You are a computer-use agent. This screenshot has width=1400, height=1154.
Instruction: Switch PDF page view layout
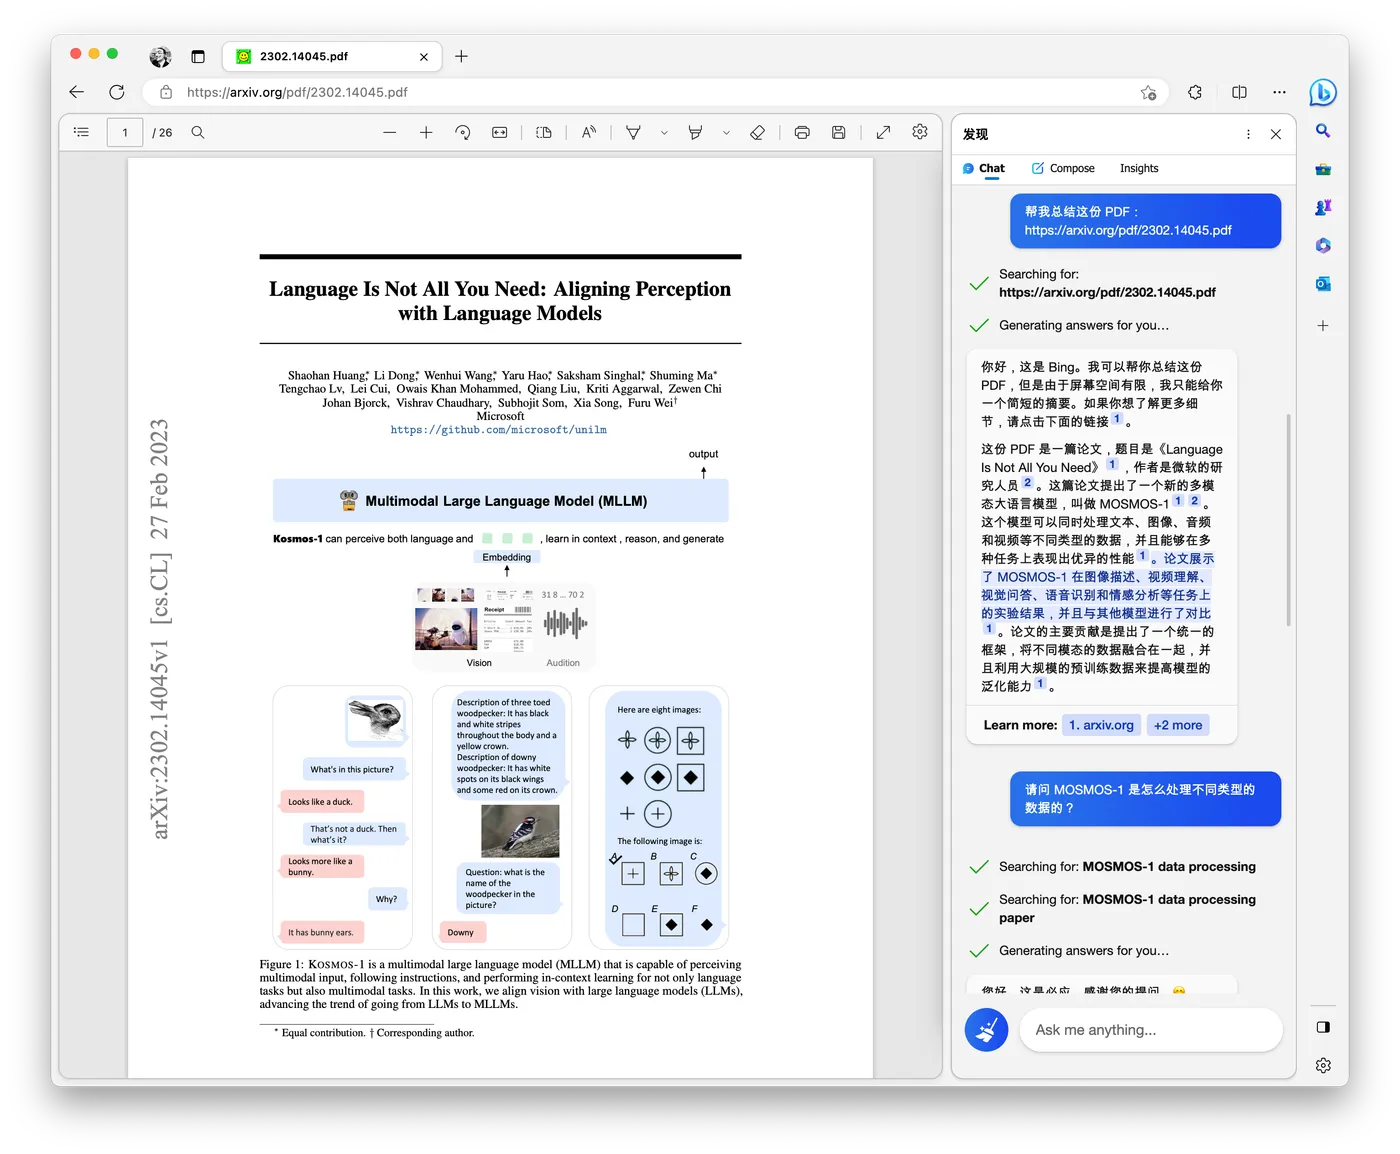click(x=544, y=132)
